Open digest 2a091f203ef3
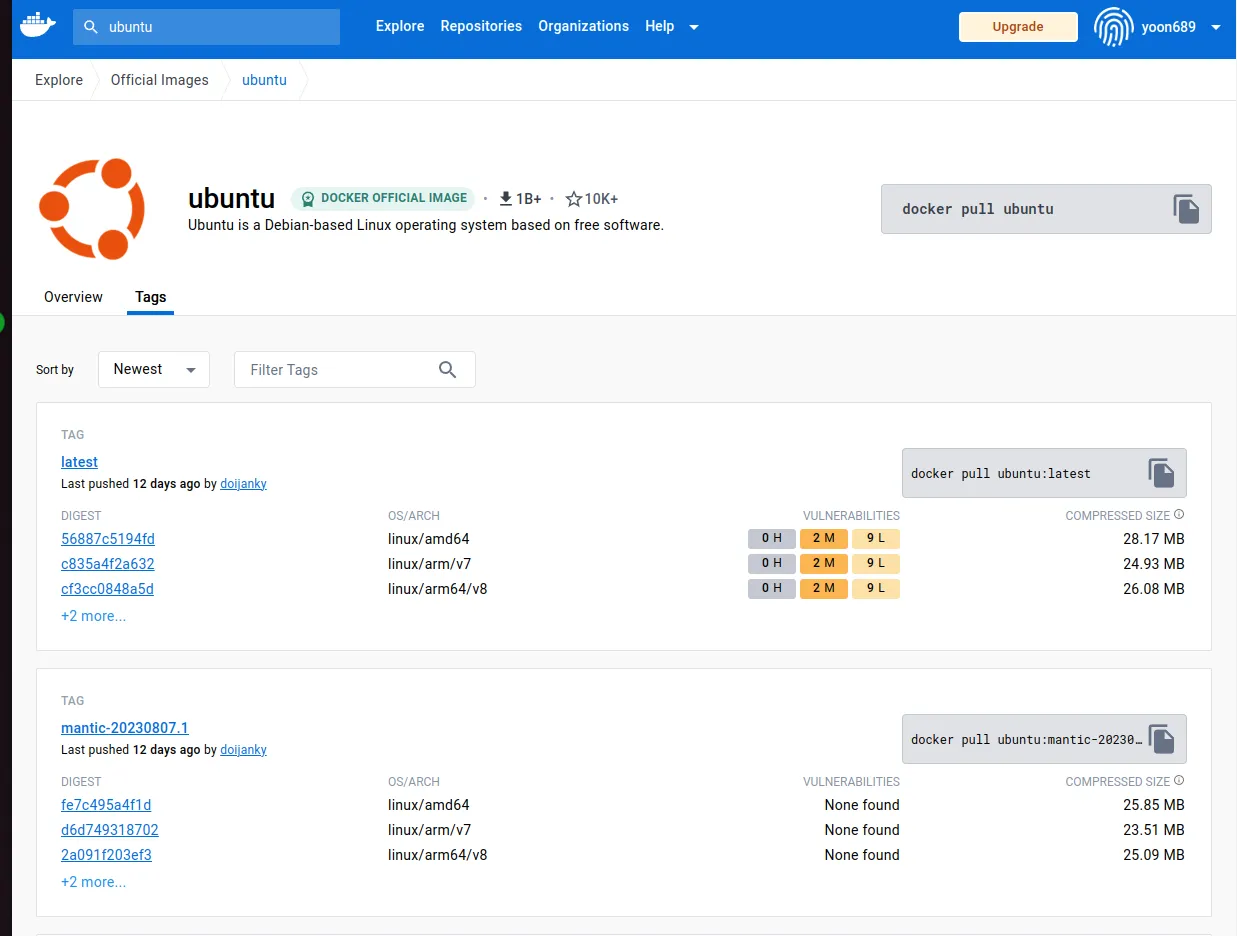Screen dimensions: 1237x936 pos(106,855)
